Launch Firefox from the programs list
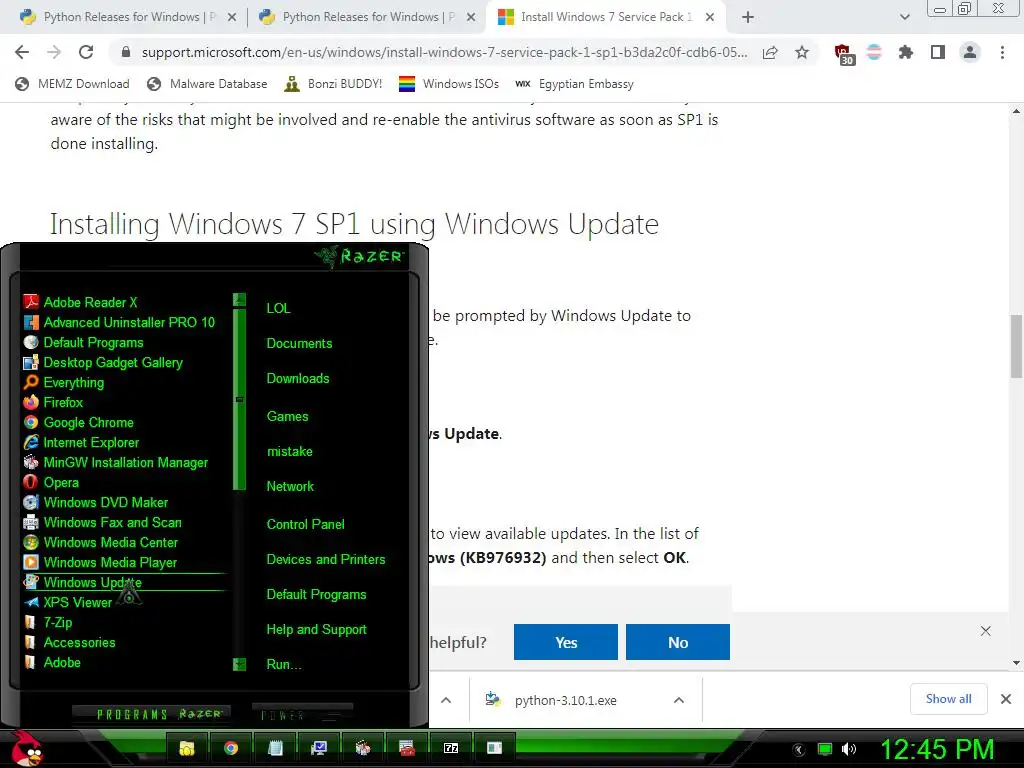The image size is (1024, 768). (54, 403)
